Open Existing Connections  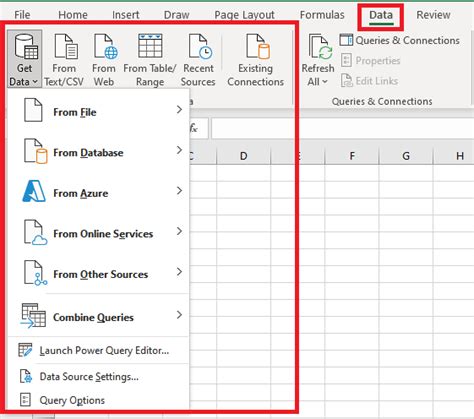[x=256, y=59]
